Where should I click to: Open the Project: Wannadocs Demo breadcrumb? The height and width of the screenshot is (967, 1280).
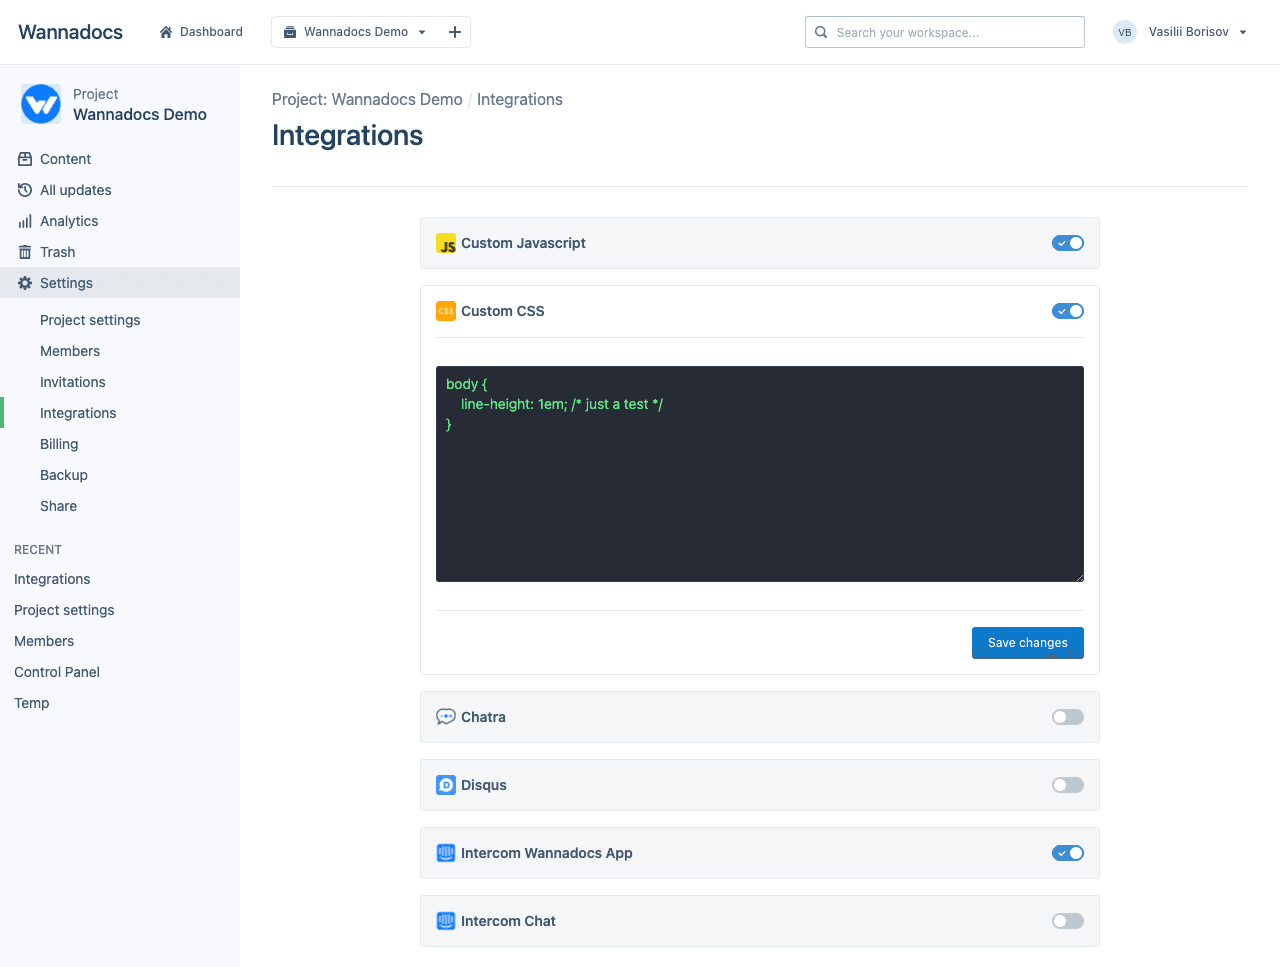[x=367, y=99]
